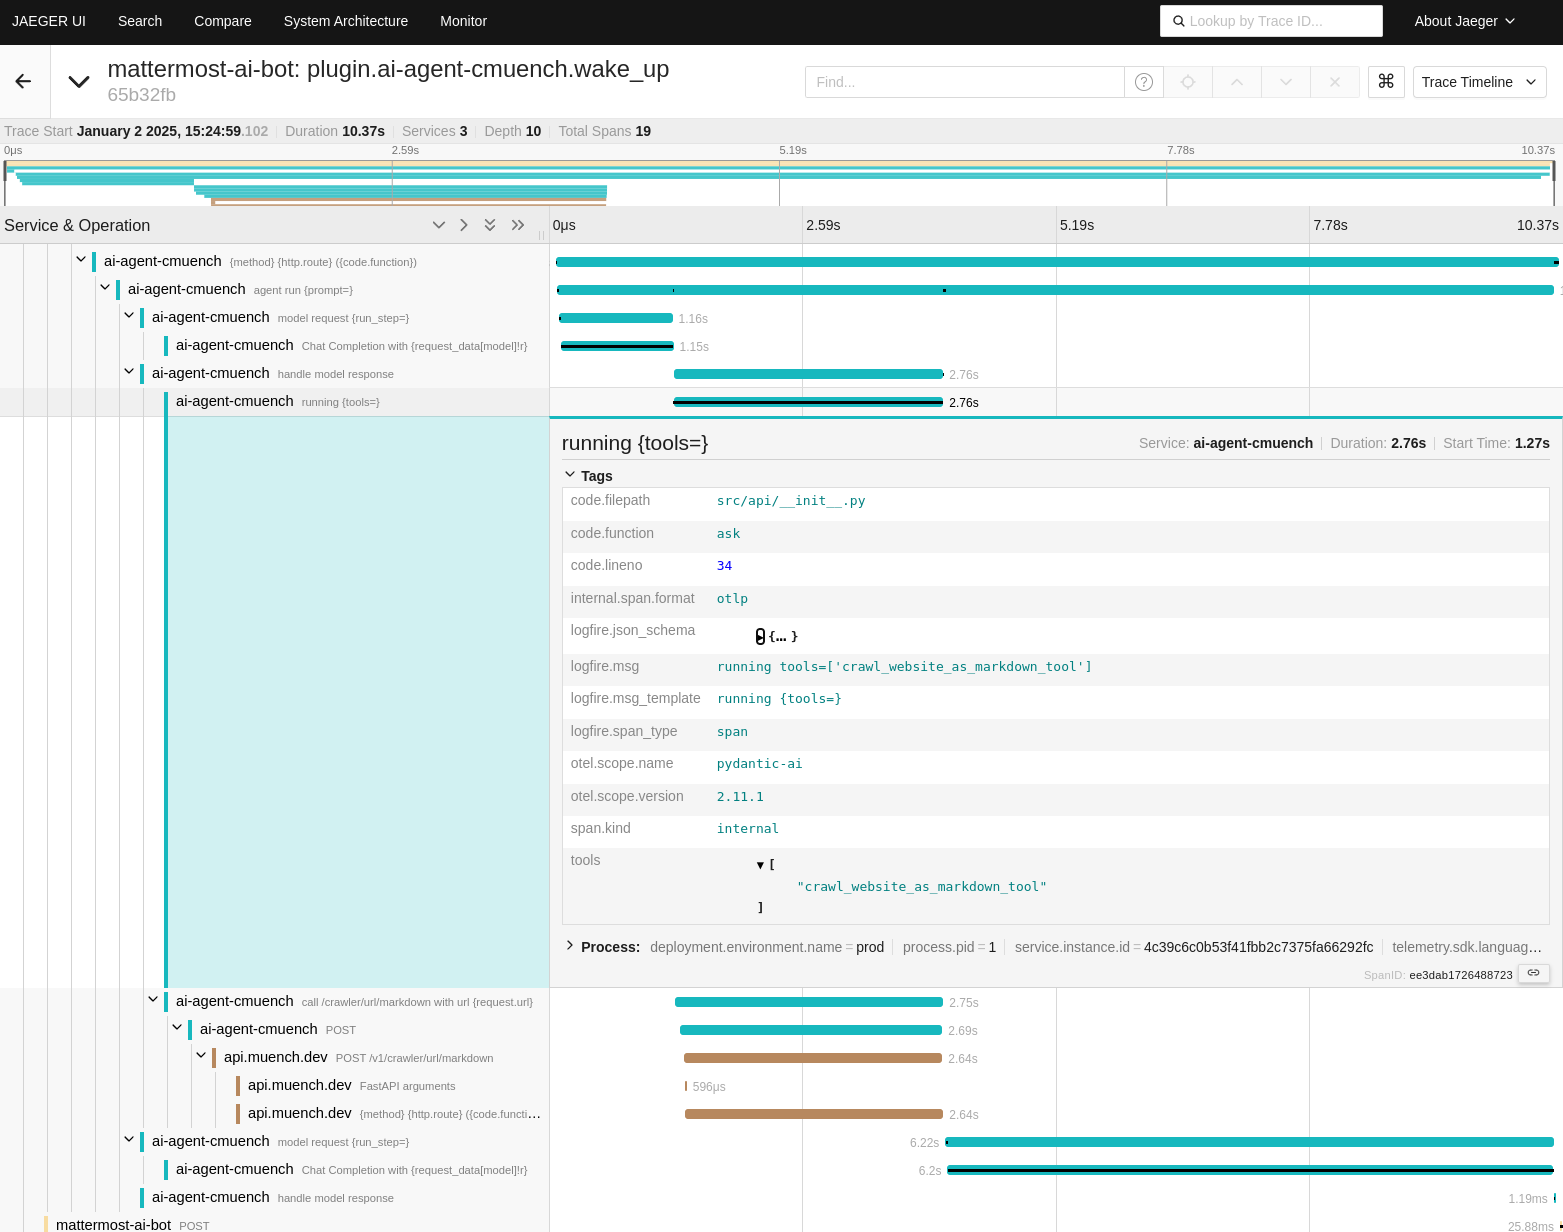Expand one level of spans icon
This screenshot has width=1563, height=1232.
[464, 225]
